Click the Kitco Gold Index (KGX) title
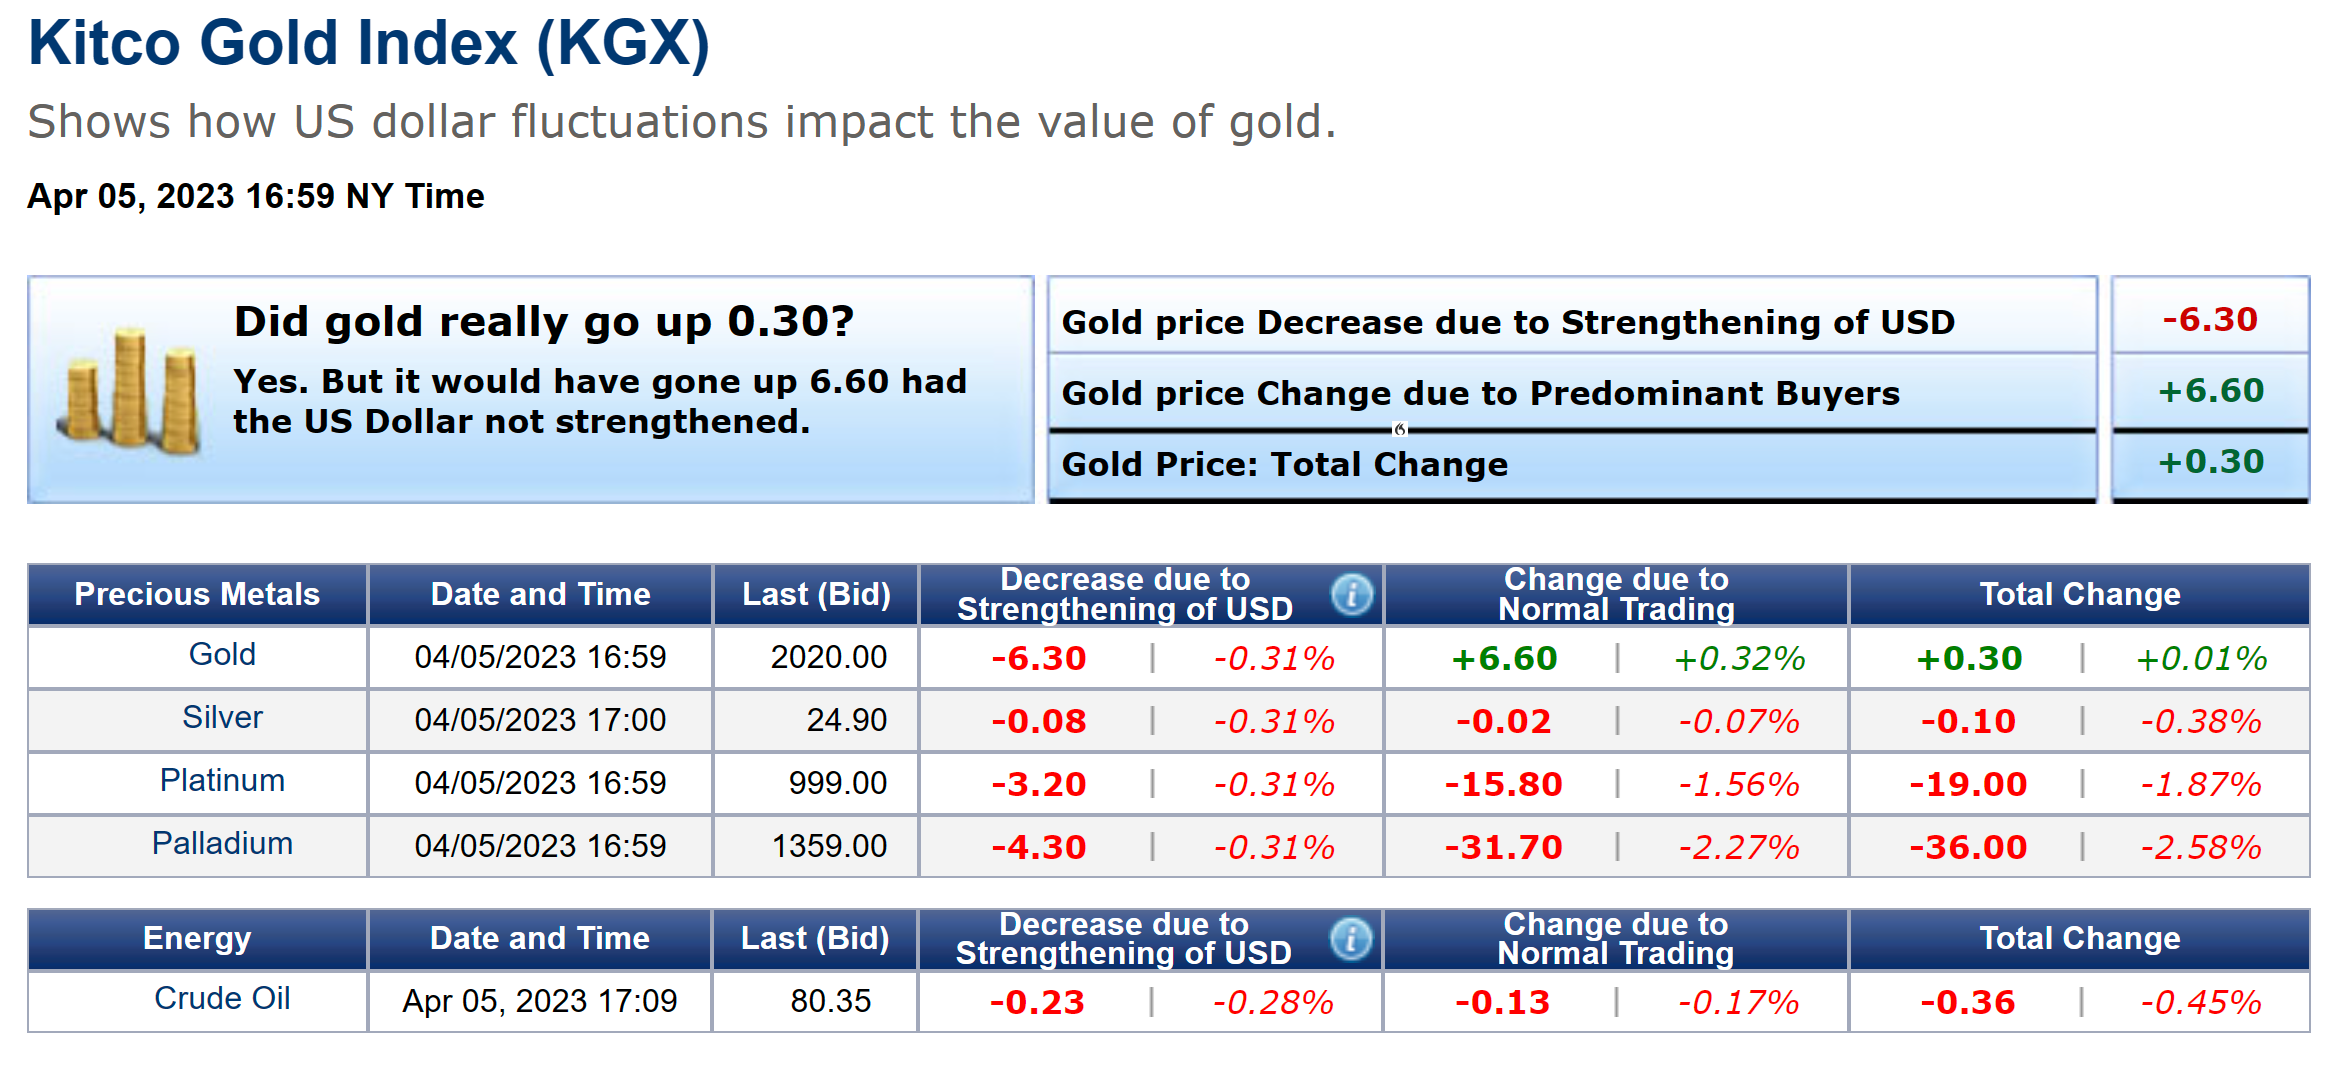Image resolution: width=2332 pixels, height=1067 pixels. (x=369, y=44)
